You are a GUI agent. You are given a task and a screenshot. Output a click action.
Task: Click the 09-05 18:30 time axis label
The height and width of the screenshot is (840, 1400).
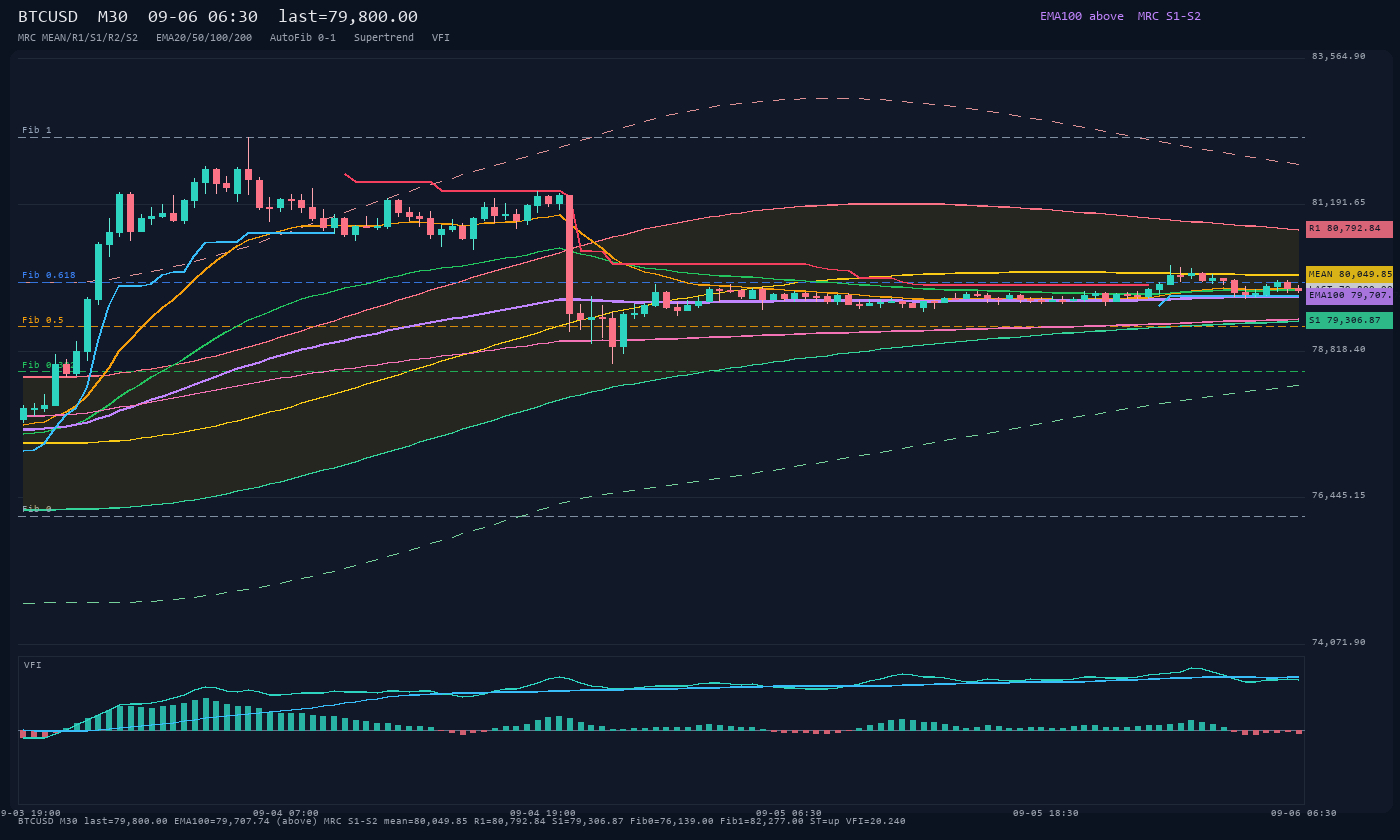click(1046, 813)
